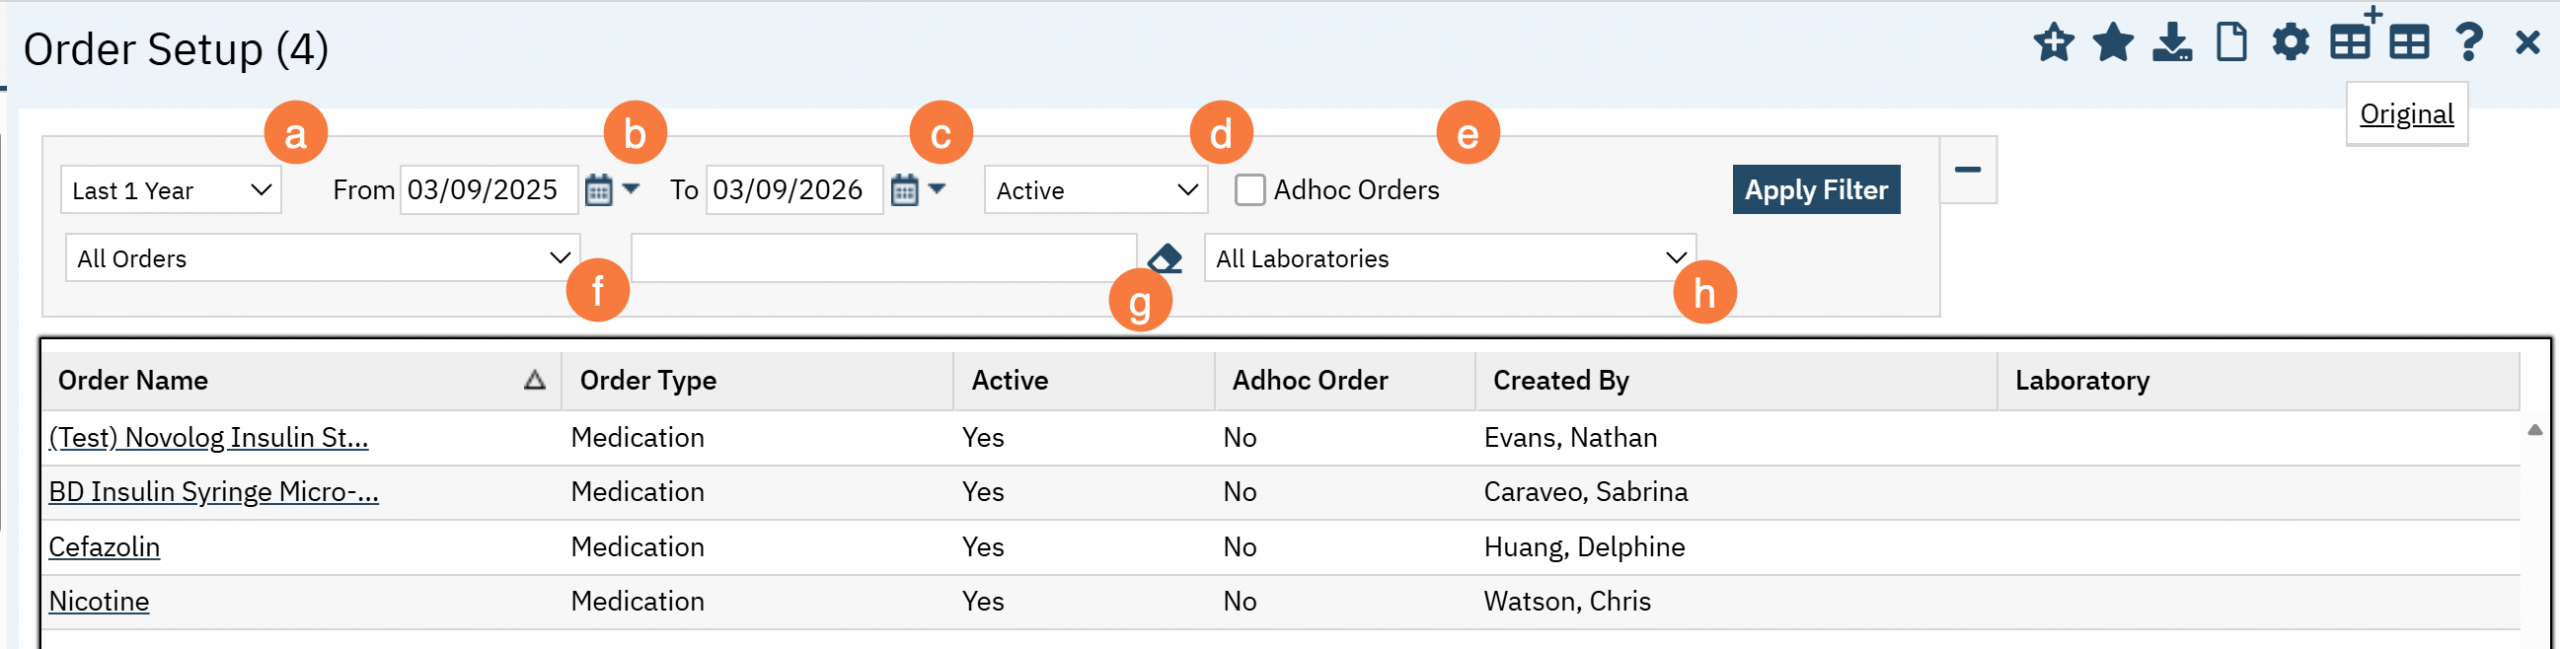Click the Order Type column header
The width and height of the screenshot is (2560, 649).
click(648, 381)
